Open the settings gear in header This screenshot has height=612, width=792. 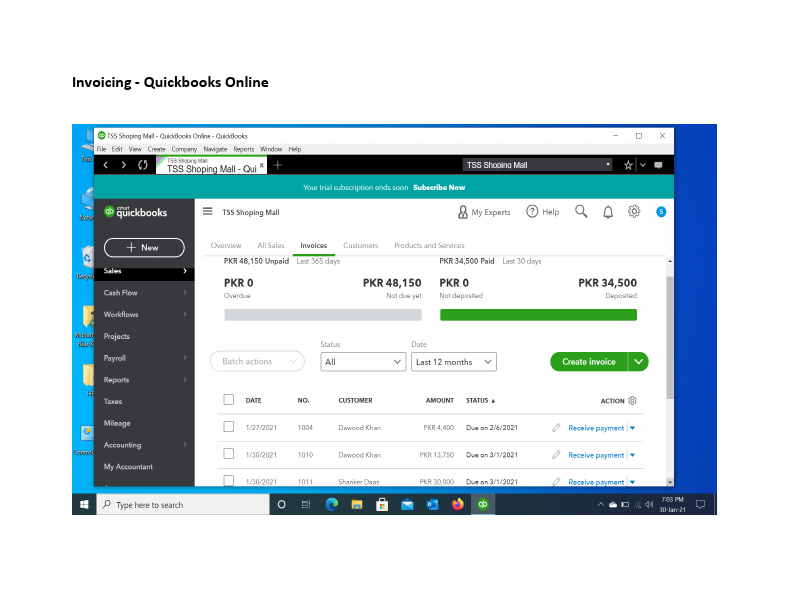634,212
